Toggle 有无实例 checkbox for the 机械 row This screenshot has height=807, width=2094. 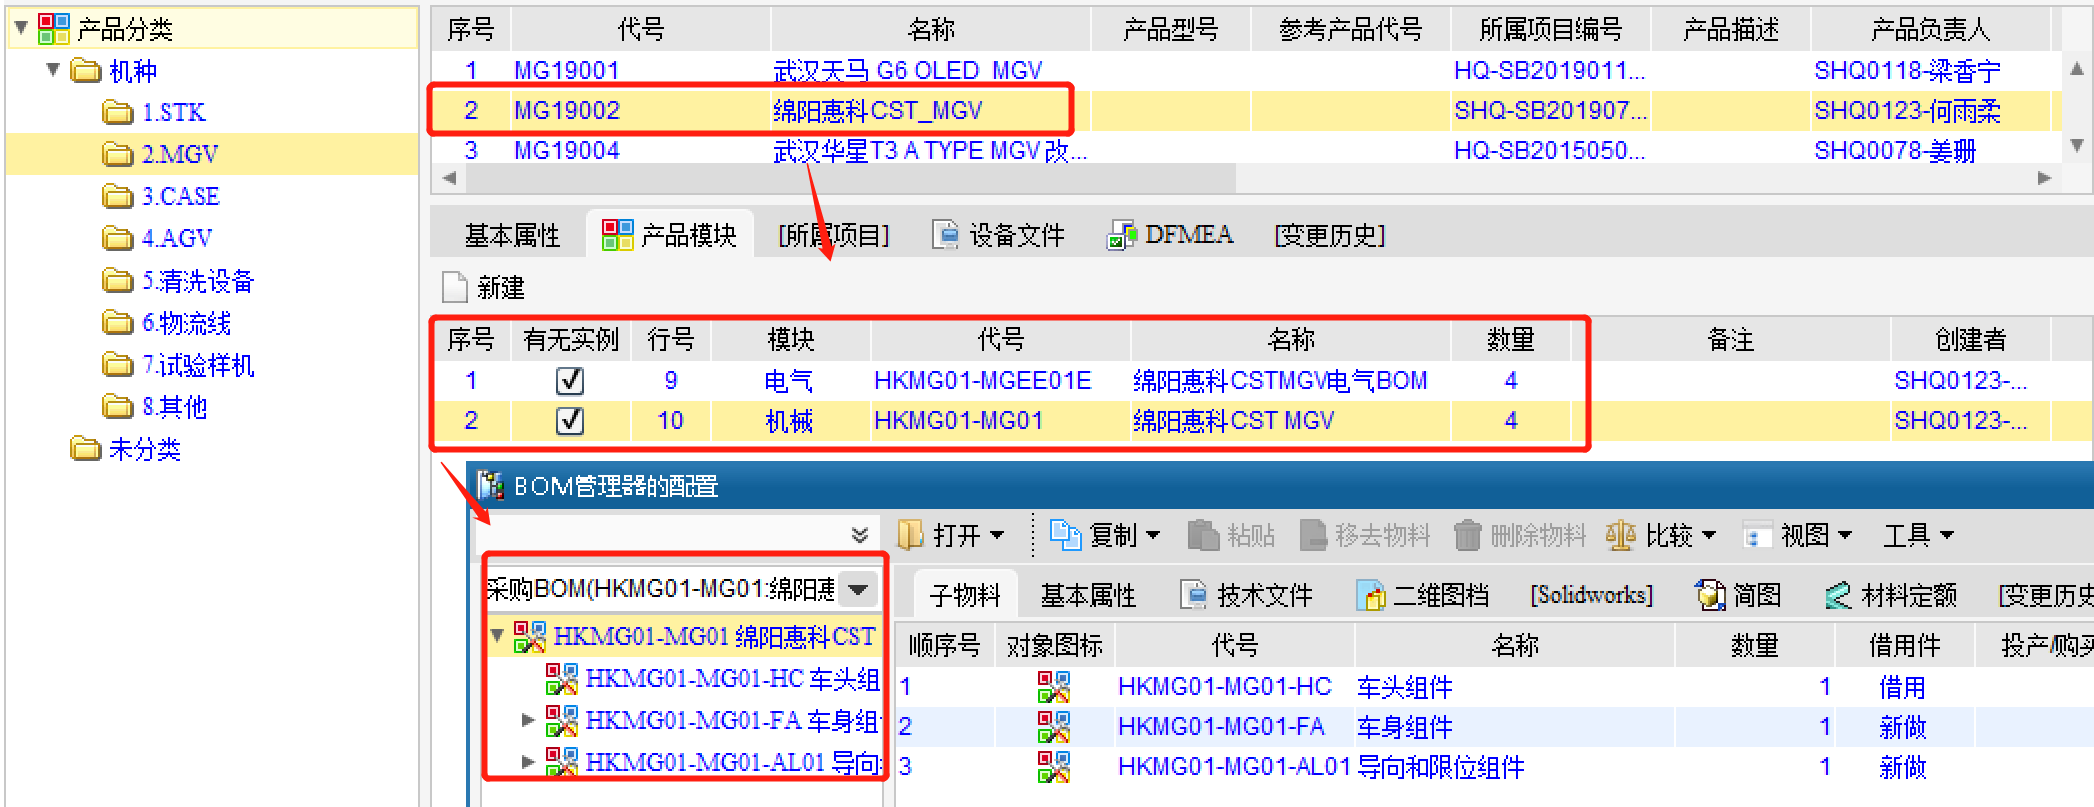(570, 420)
